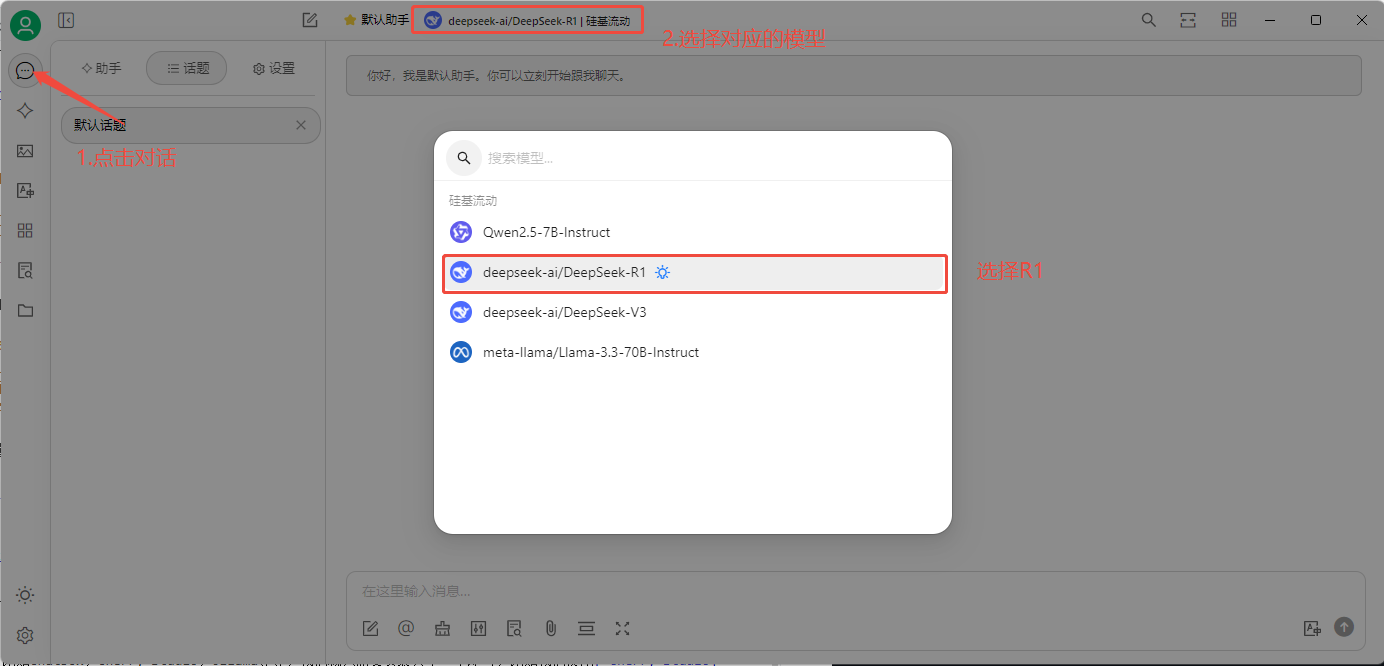Image resolution: width=1384 pixels, height=666 pixels.
Task: Select Qwen2.5-7B-Instruct model
Action: [695, 232]
